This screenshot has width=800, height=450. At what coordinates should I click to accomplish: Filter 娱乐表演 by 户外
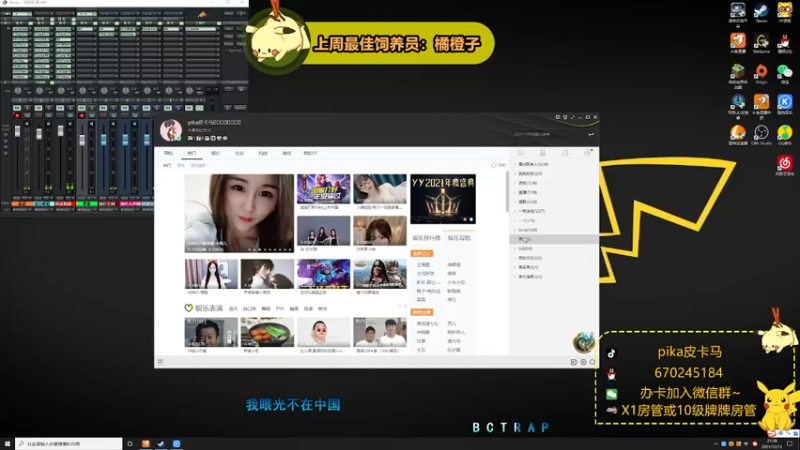(x=280, y=309)
